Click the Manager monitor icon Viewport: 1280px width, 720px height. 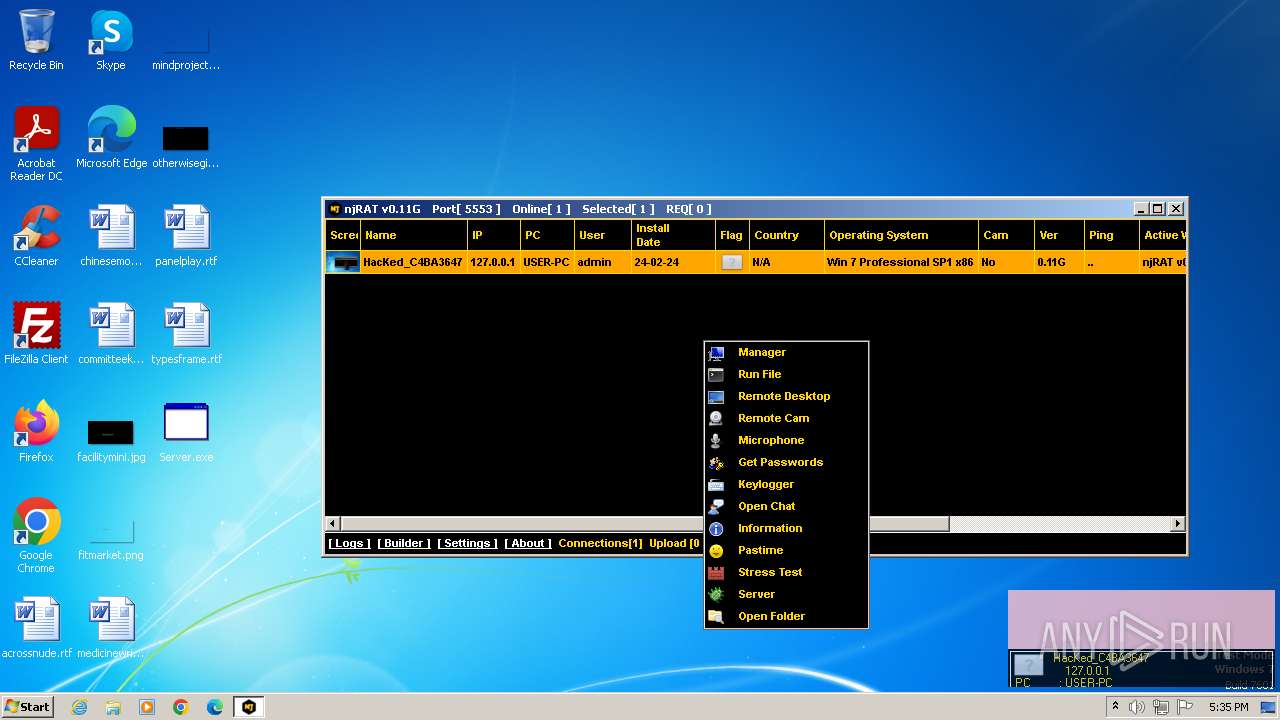click(716, 353)
